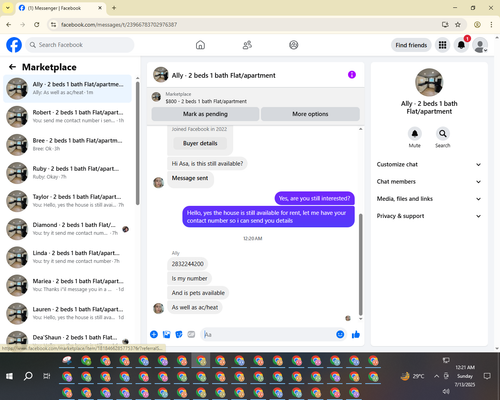Screen dimensions: 500x400
Task: Click Ally profile picture in right panel
Action: [429, 82]
